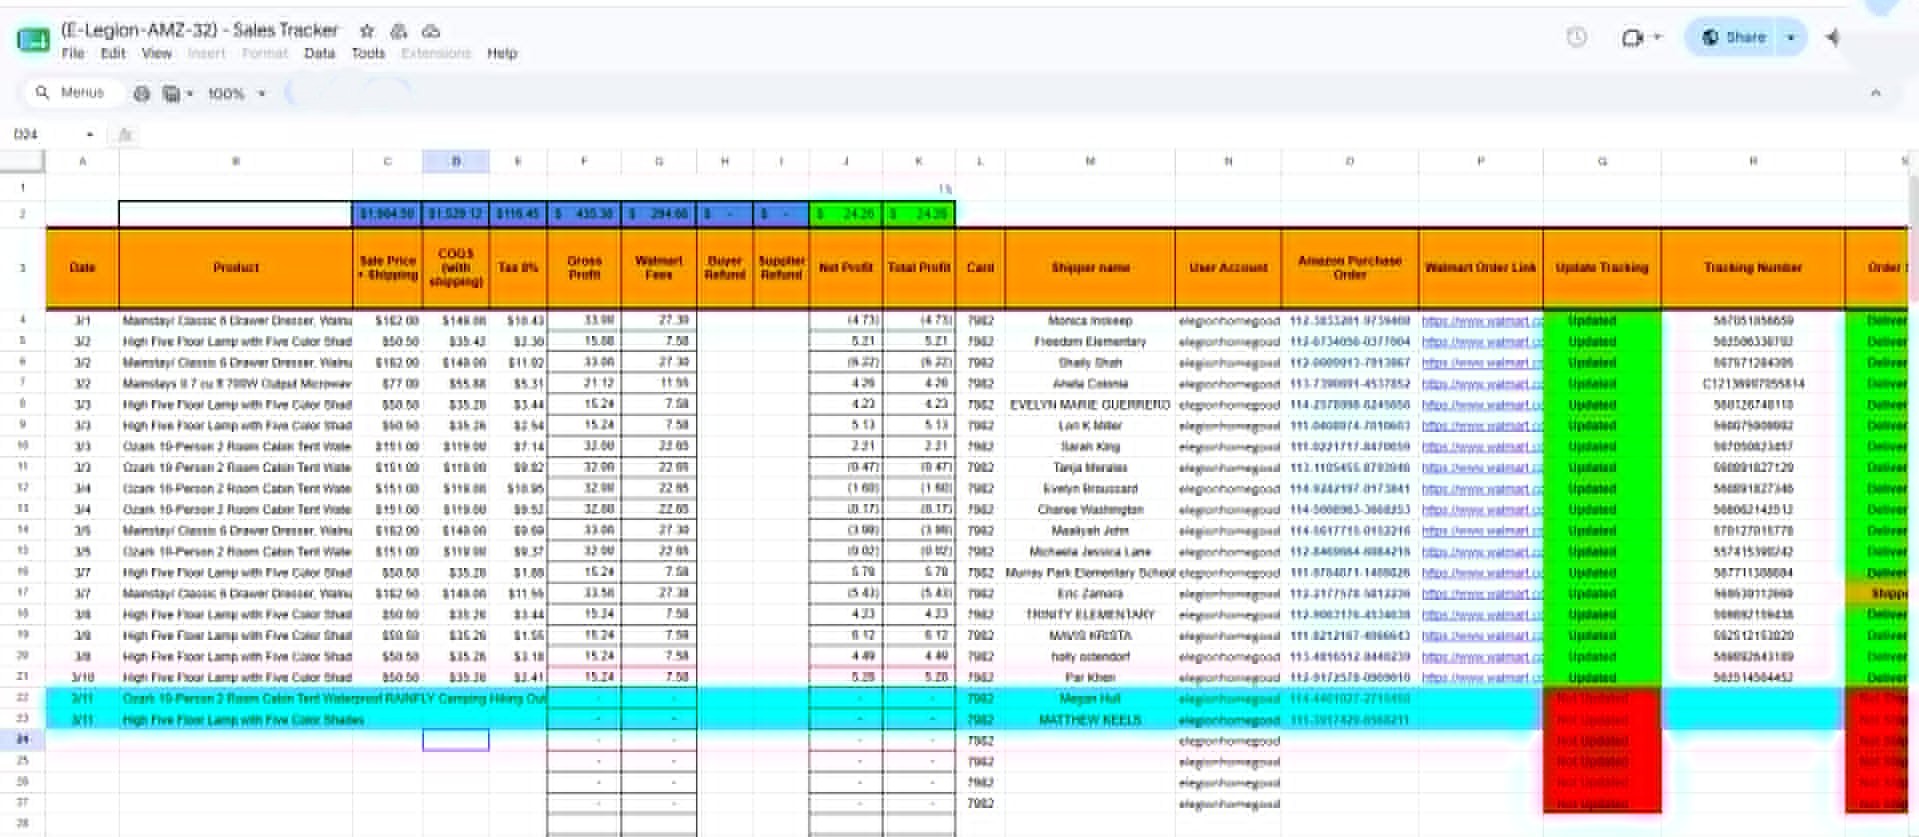The height and width of the screenshot is (837, 1919).
Task: Open Walmart link in Eric Zamara row
Action: [1482, 594]
